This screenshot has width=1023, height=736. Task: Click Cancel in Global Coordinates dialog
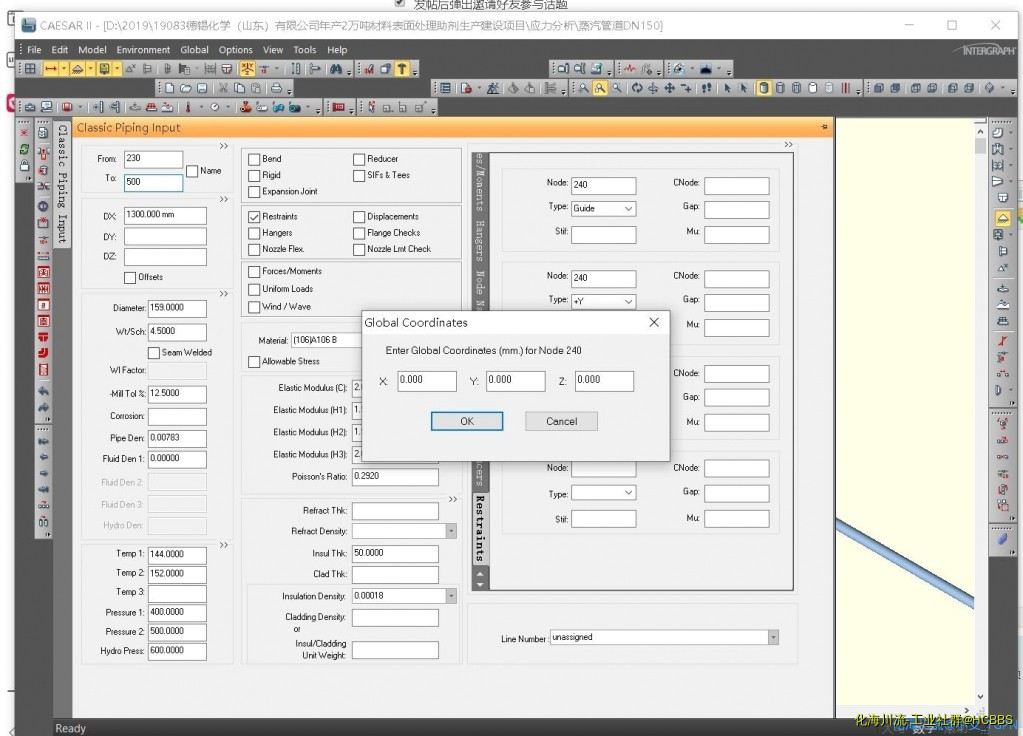tap(561, 422)
